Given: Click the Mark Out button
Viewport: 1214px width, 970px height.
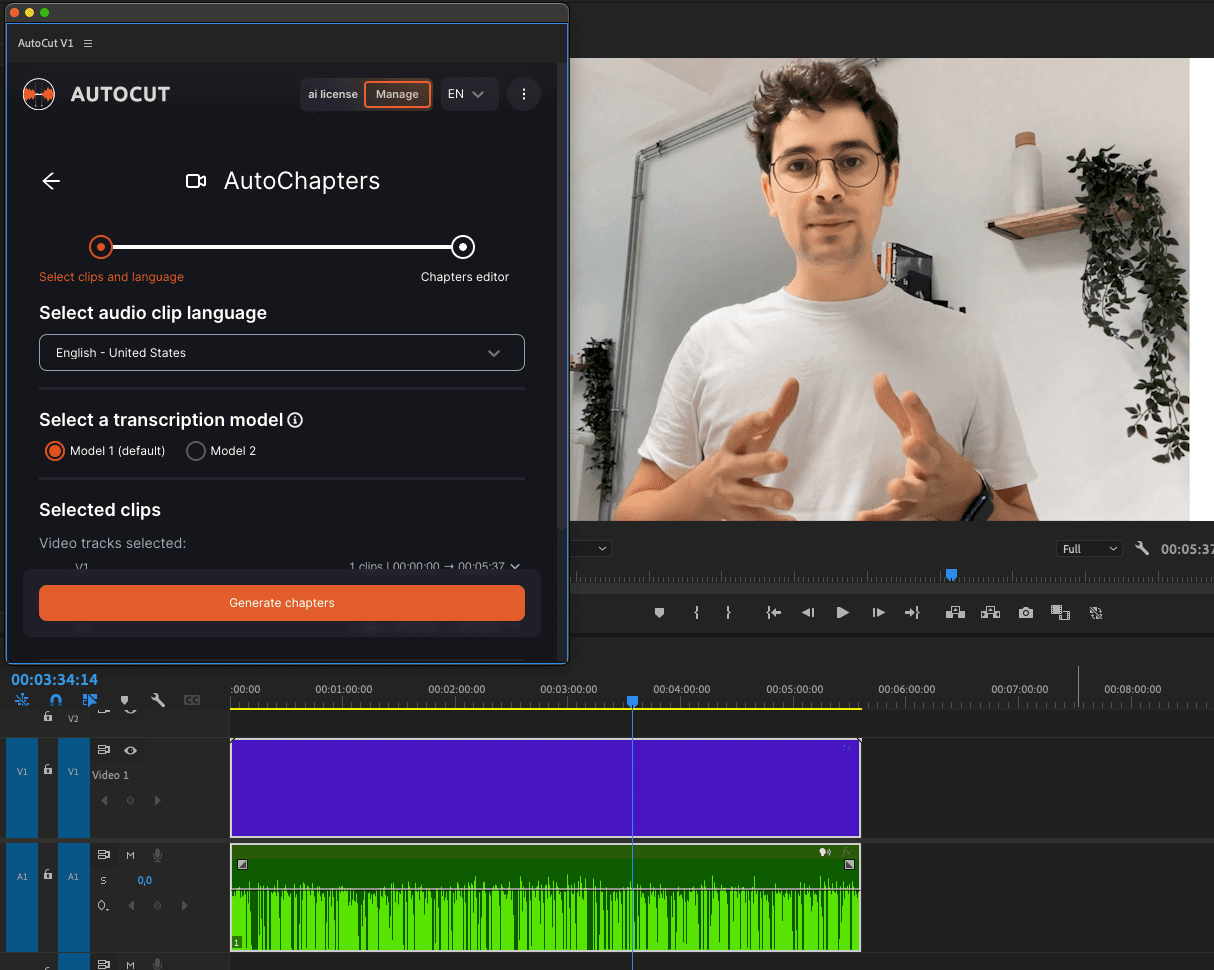Looking at the screenshot, I should point(728,613).
